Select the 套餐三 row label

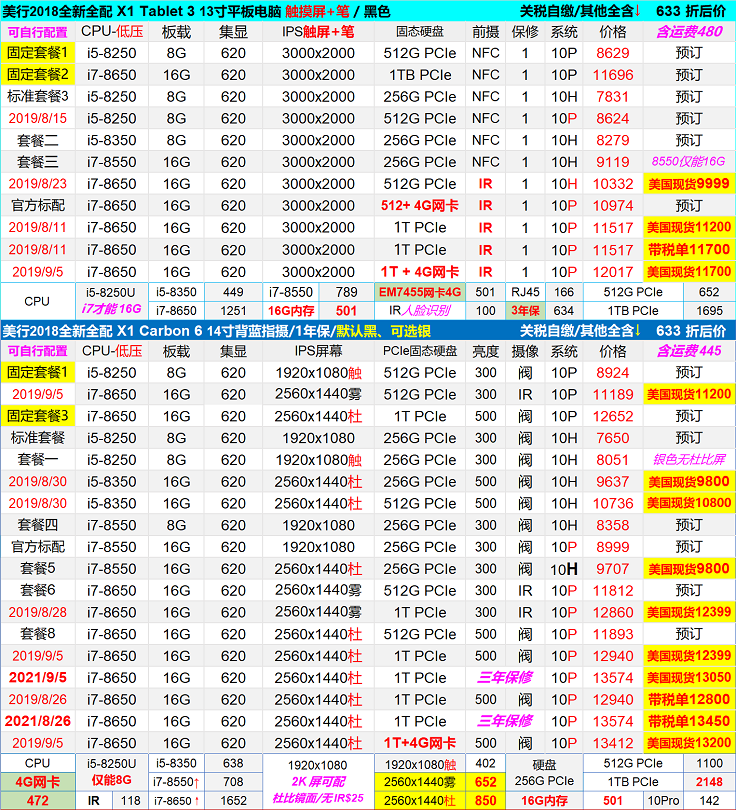pos(38,162)
